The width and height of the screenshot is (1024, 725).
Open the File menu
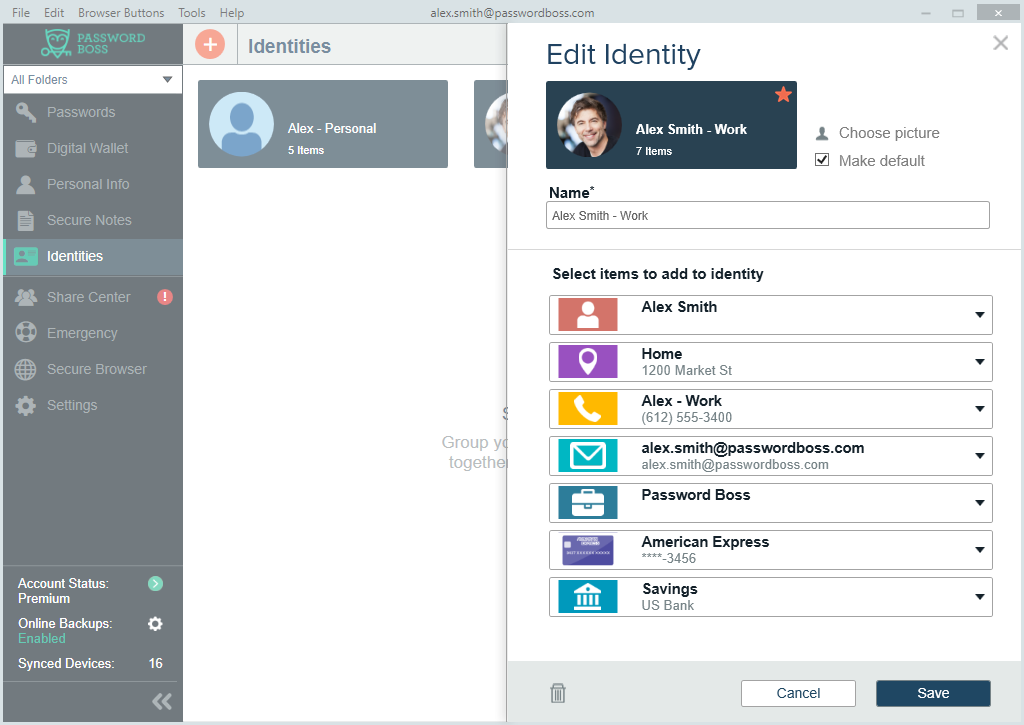(21, 12)
